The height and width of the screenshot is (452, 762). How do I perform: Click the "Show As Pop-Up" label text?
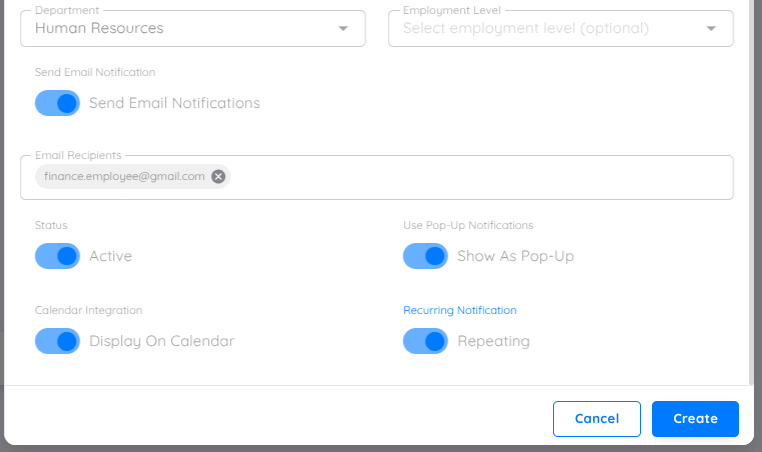(515, 256)
